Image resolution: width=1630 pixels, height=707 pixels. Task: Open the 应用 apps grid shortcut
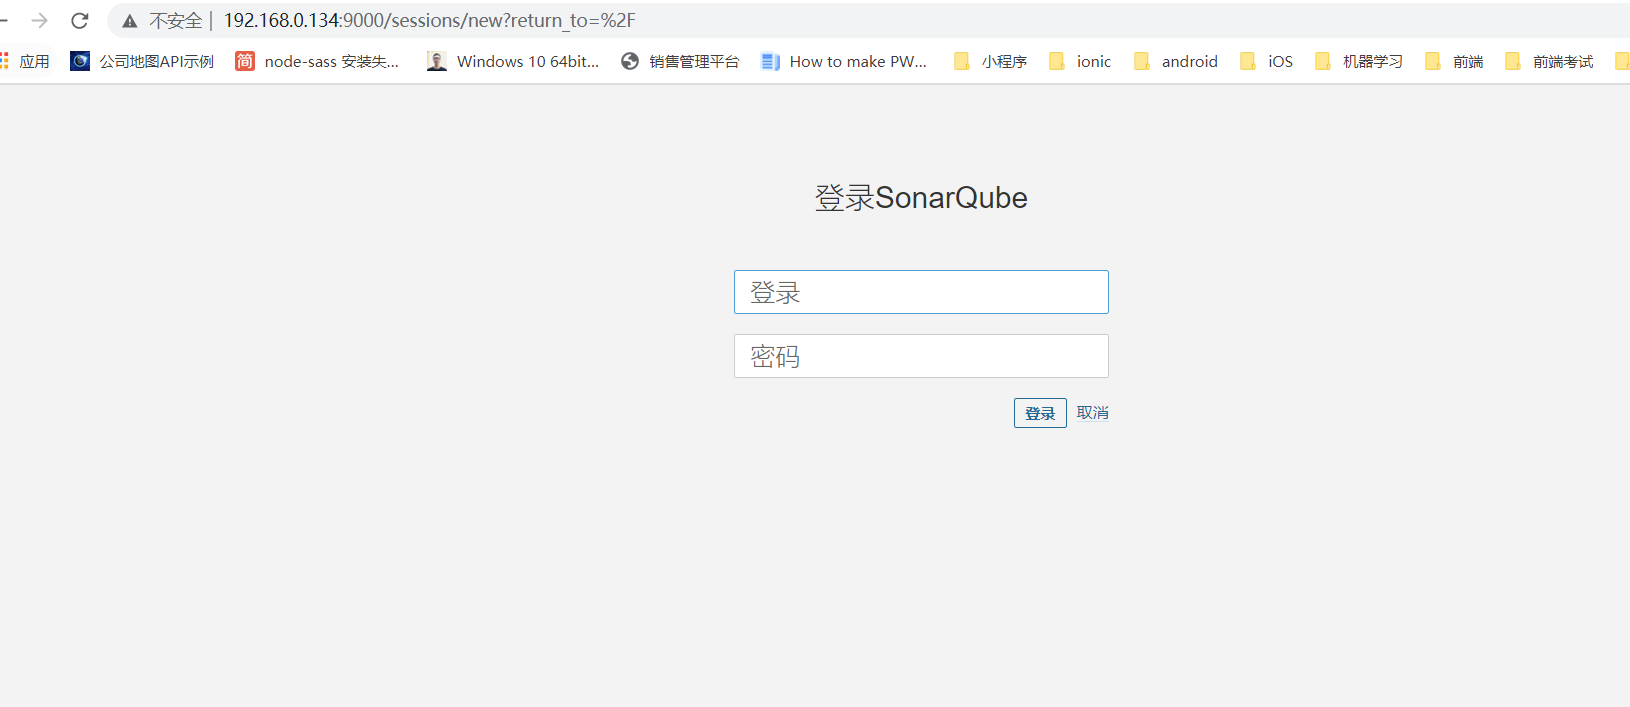(x=26, y=62)
